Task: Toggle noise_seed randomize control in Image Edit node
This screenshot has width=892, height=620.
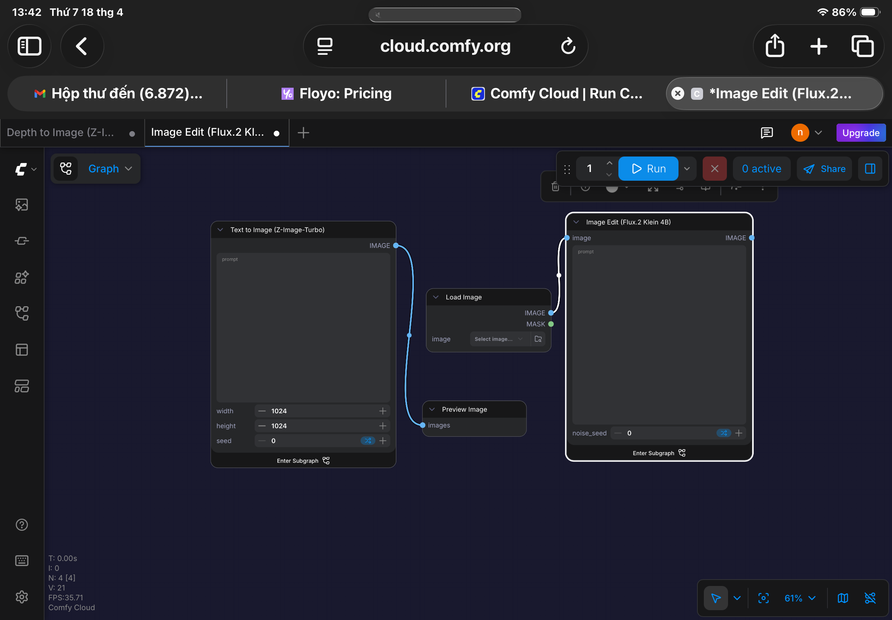Action: pos(723,433)
